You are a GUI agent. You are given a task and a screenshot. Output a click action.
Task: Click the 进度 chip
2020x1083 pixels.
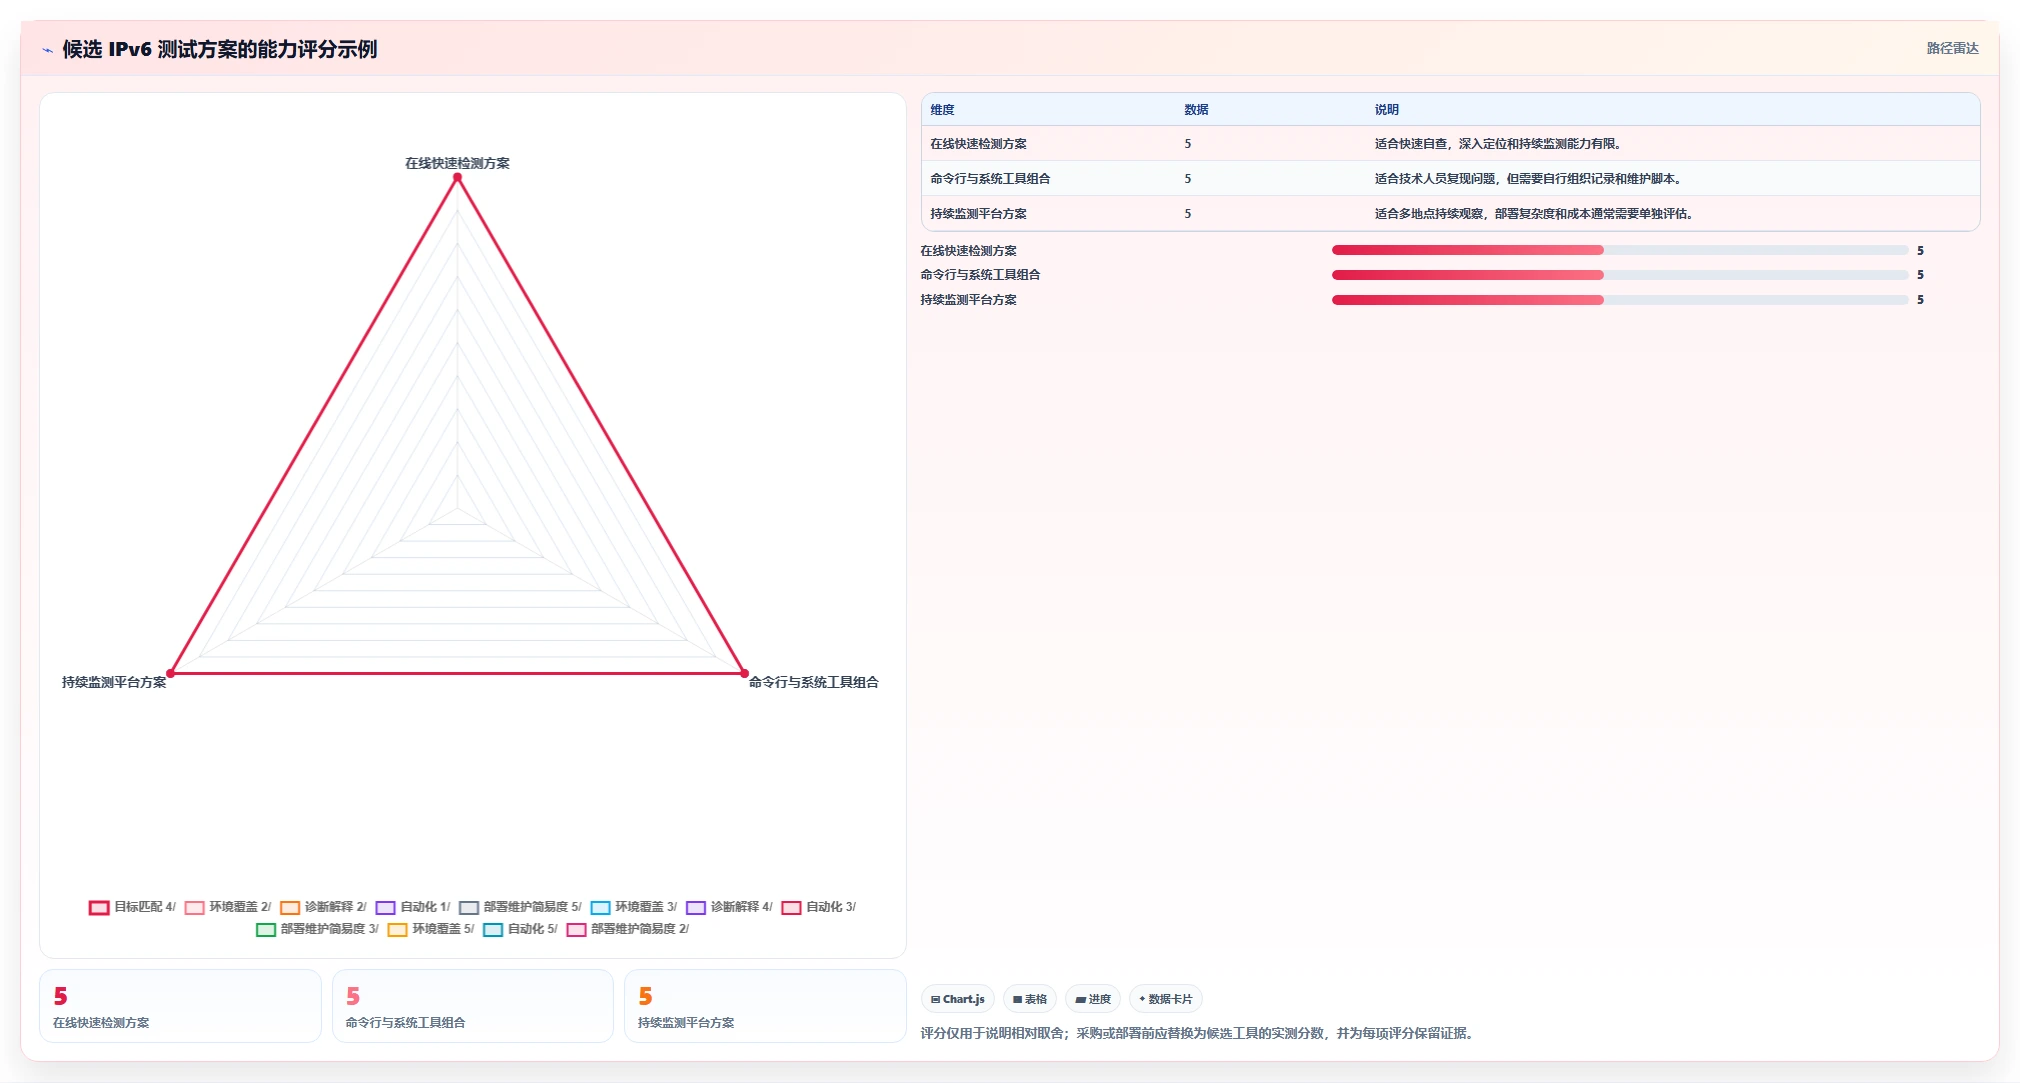1093,999
